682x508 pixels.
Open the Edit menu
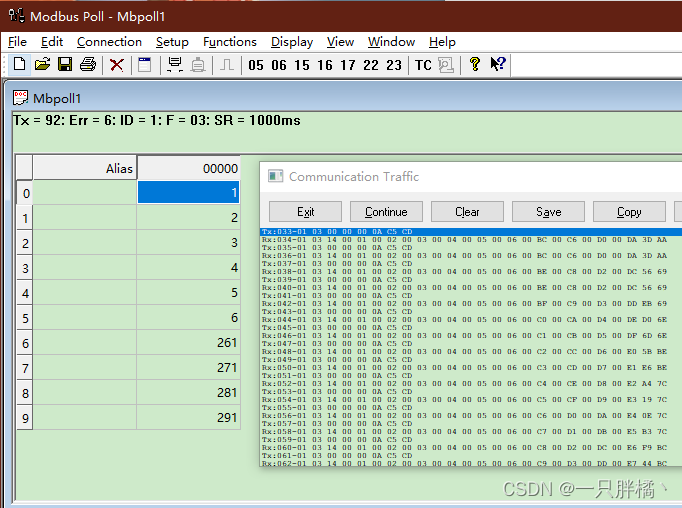(x=52, y=42)
